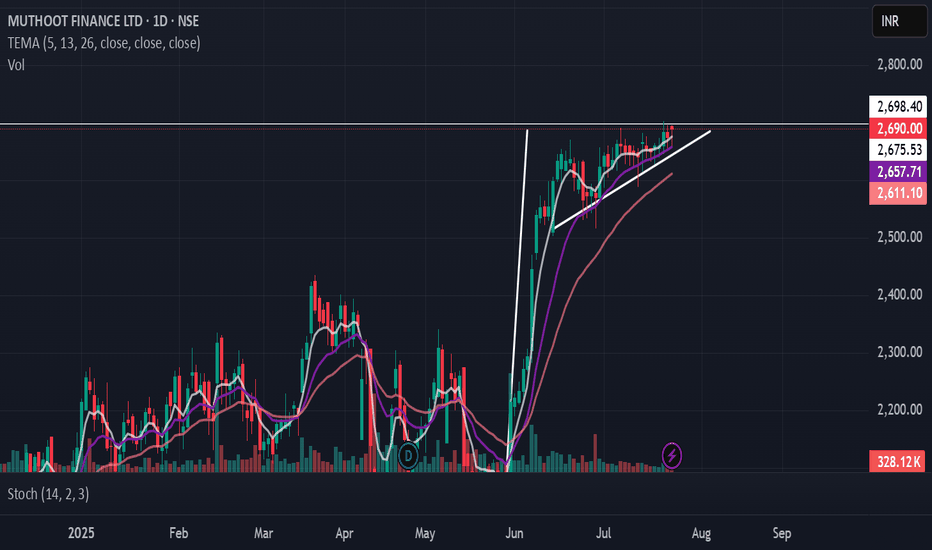This screenshot has width=932, height=550.
Task: Select the Vol indicator legend
Action: pyautogui.click(x=16, y=65)
